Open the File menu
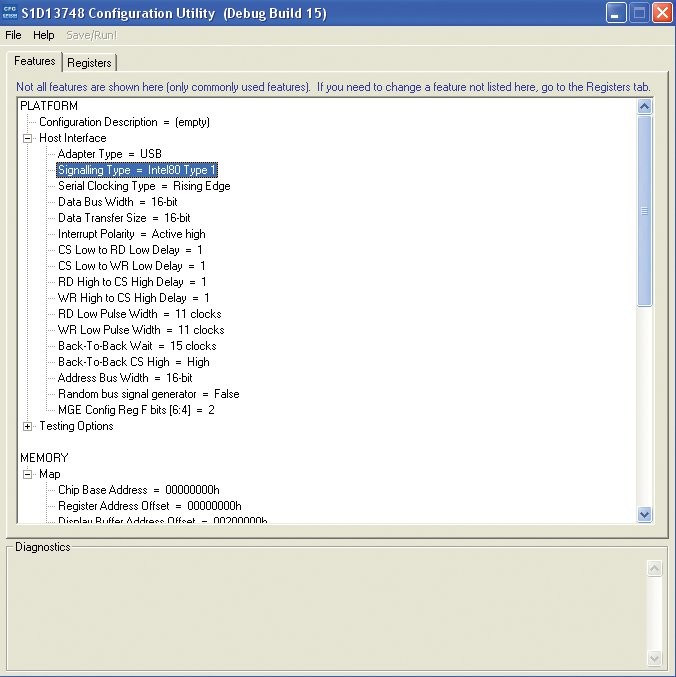676x677 pixels. pos(13,35)
